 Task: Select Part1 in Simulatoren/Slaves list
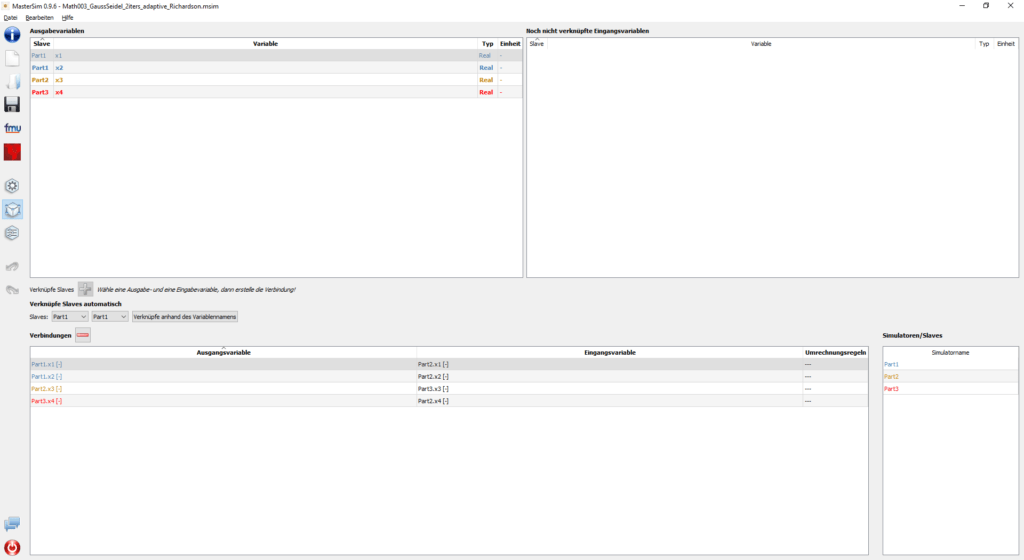pos(950,364)
